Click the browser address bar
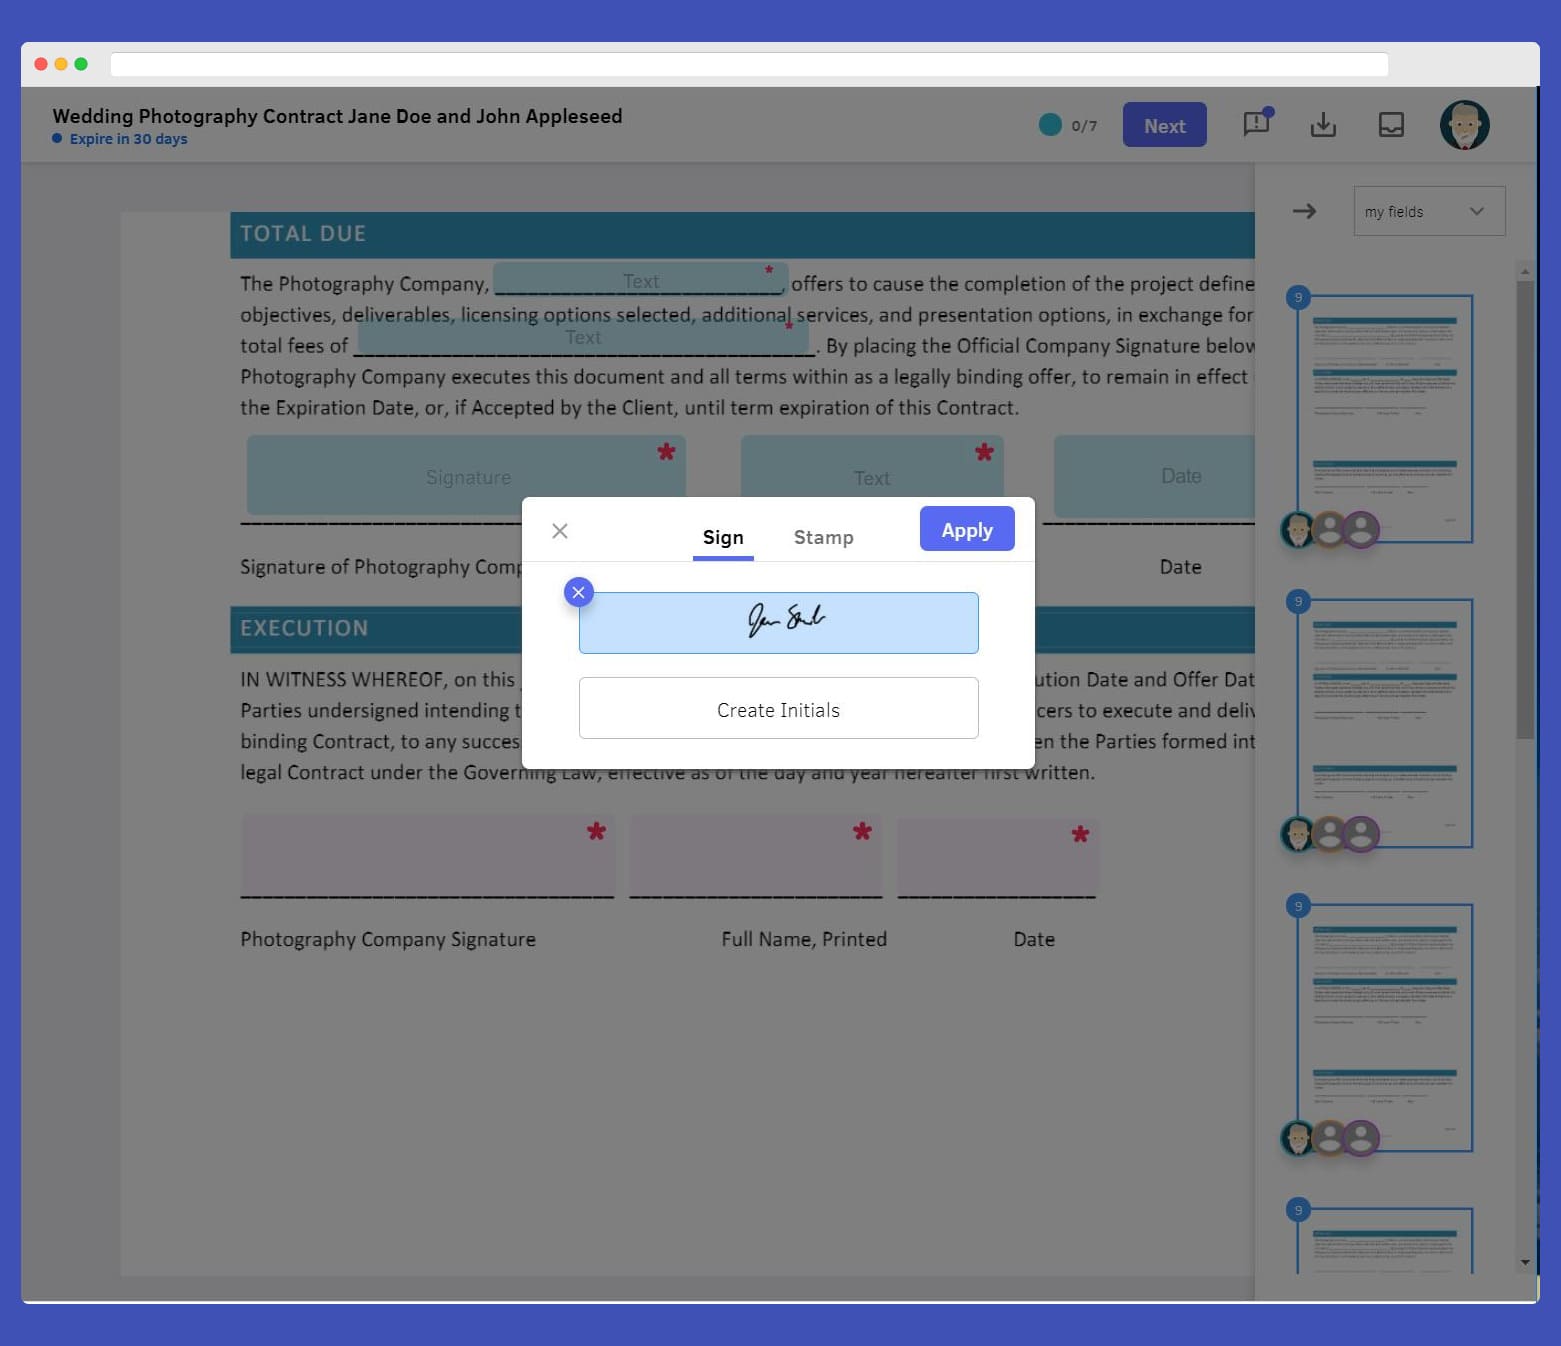Screen dimensions: 1561x1346 click(x=748, y=65)
